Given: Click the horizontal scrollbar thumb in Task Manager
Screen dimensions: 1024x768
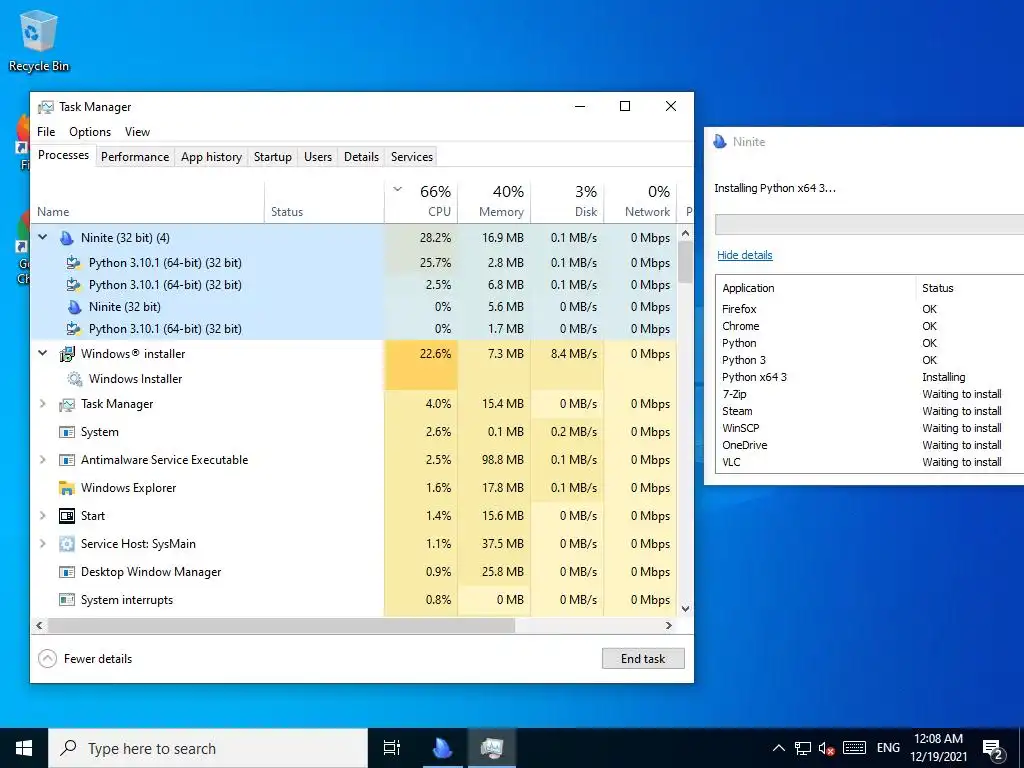Looking at the screenshot, I should coord(281,626).
